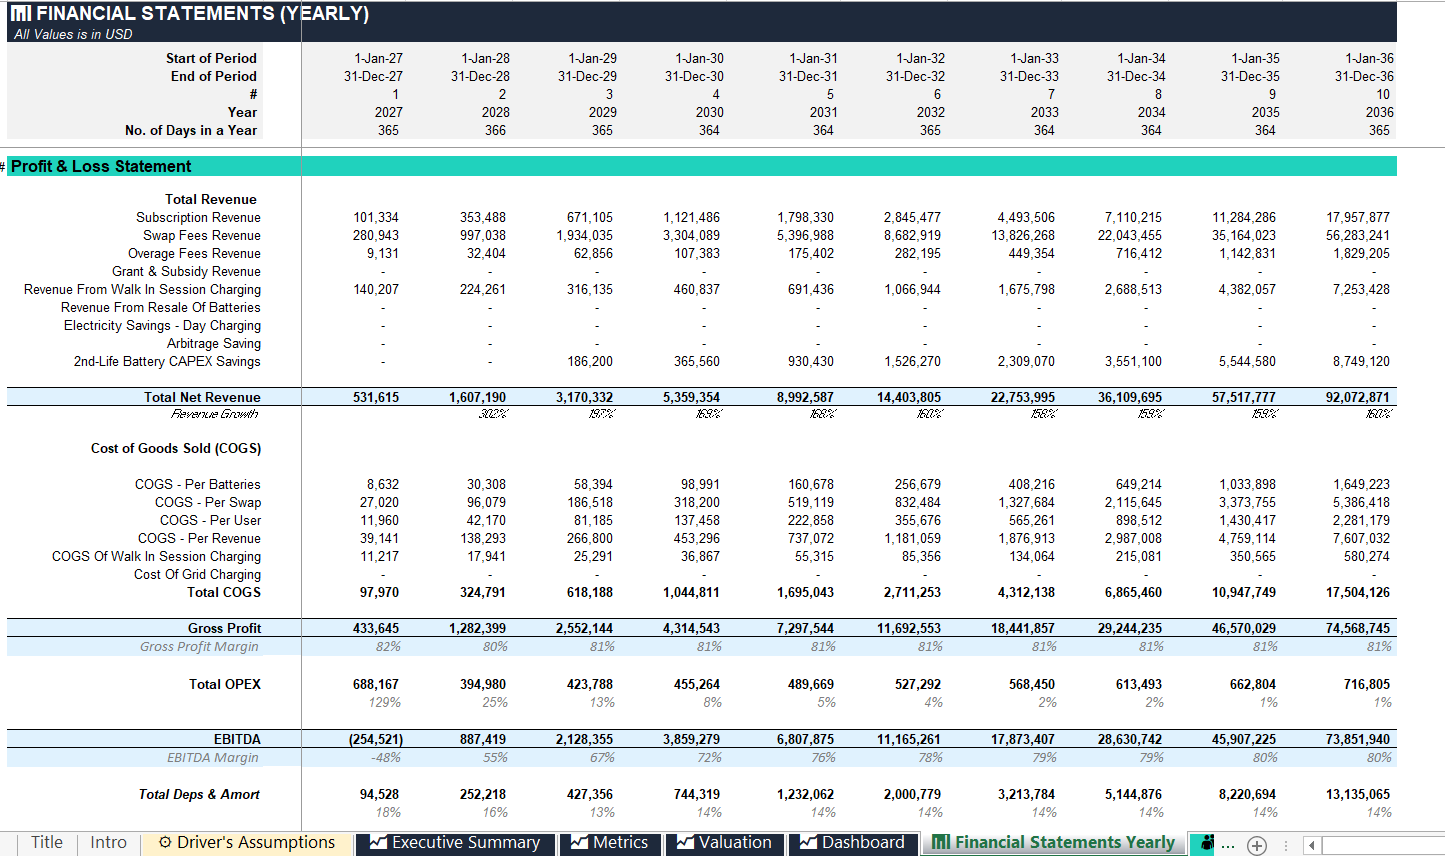The height and width of the screenshot is (856, 1445).
Task: Add a new sheet with the plus icon
Action: pos(1257,845)
